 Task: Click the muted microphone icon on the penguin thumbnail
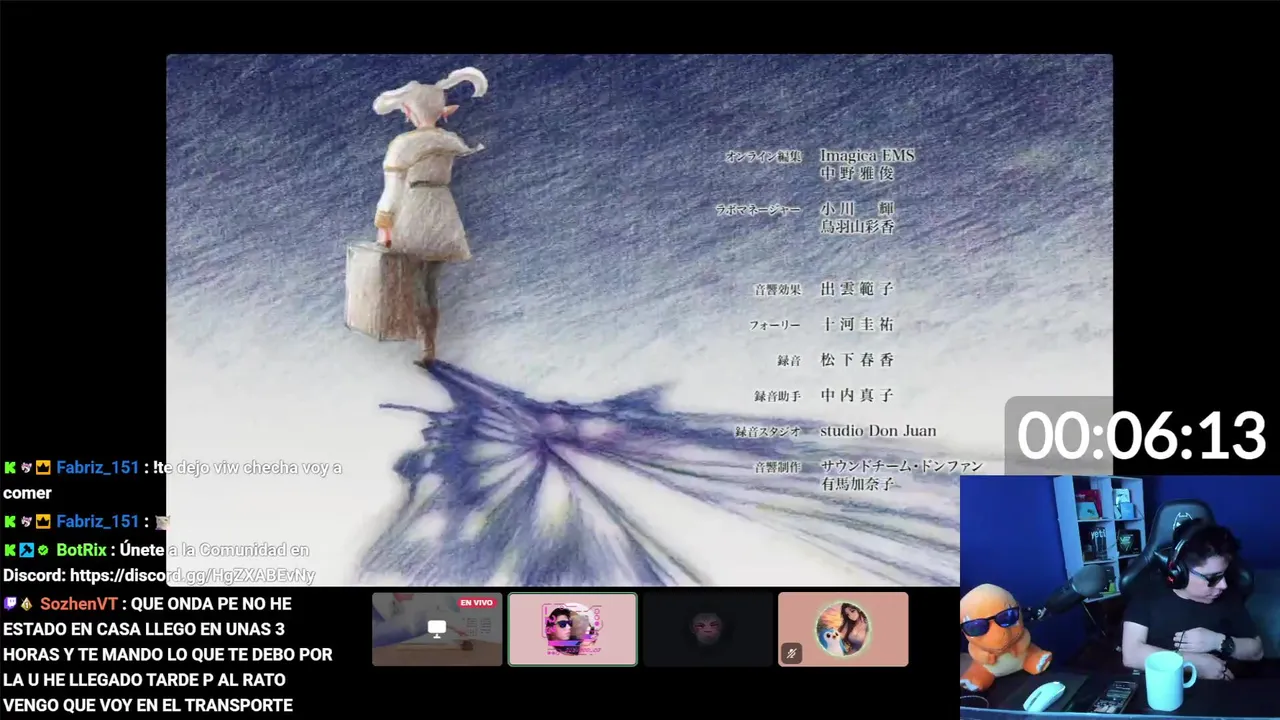click(x=792, y=654)
